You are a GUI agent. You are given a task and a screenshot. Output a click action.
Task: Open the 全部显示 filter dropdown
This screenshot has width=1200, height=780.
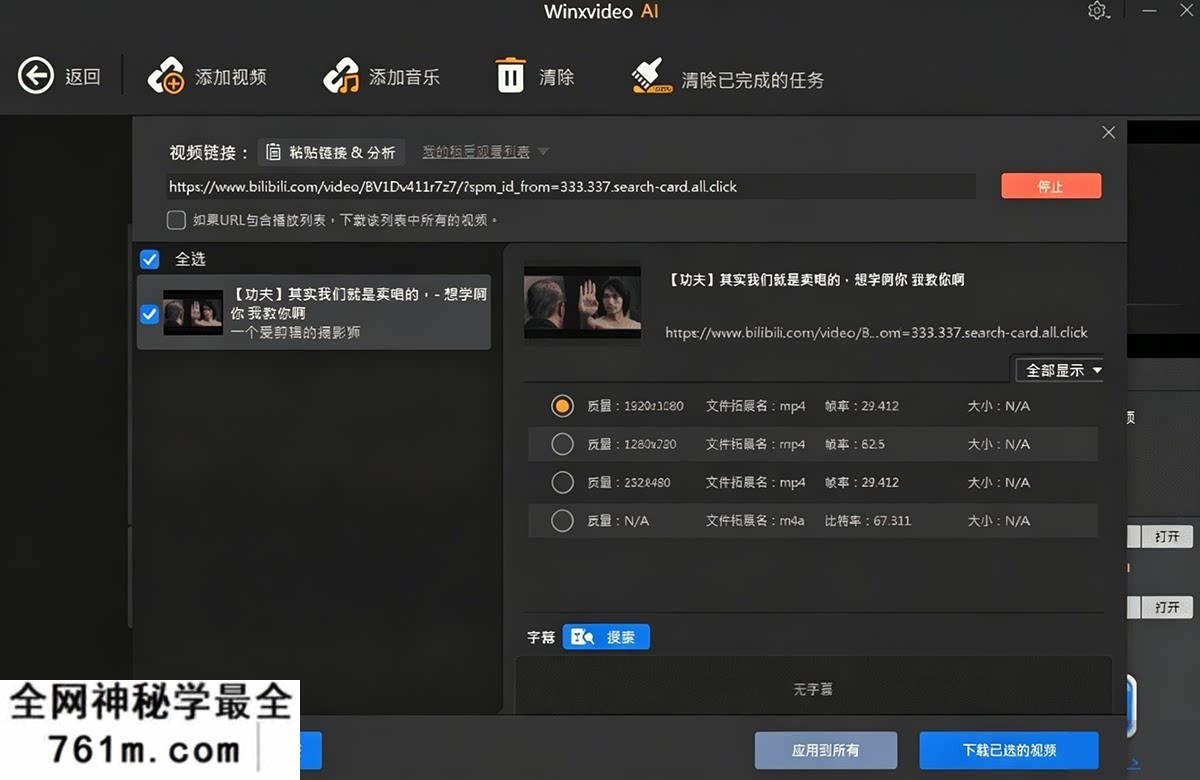pos(1060,370)
